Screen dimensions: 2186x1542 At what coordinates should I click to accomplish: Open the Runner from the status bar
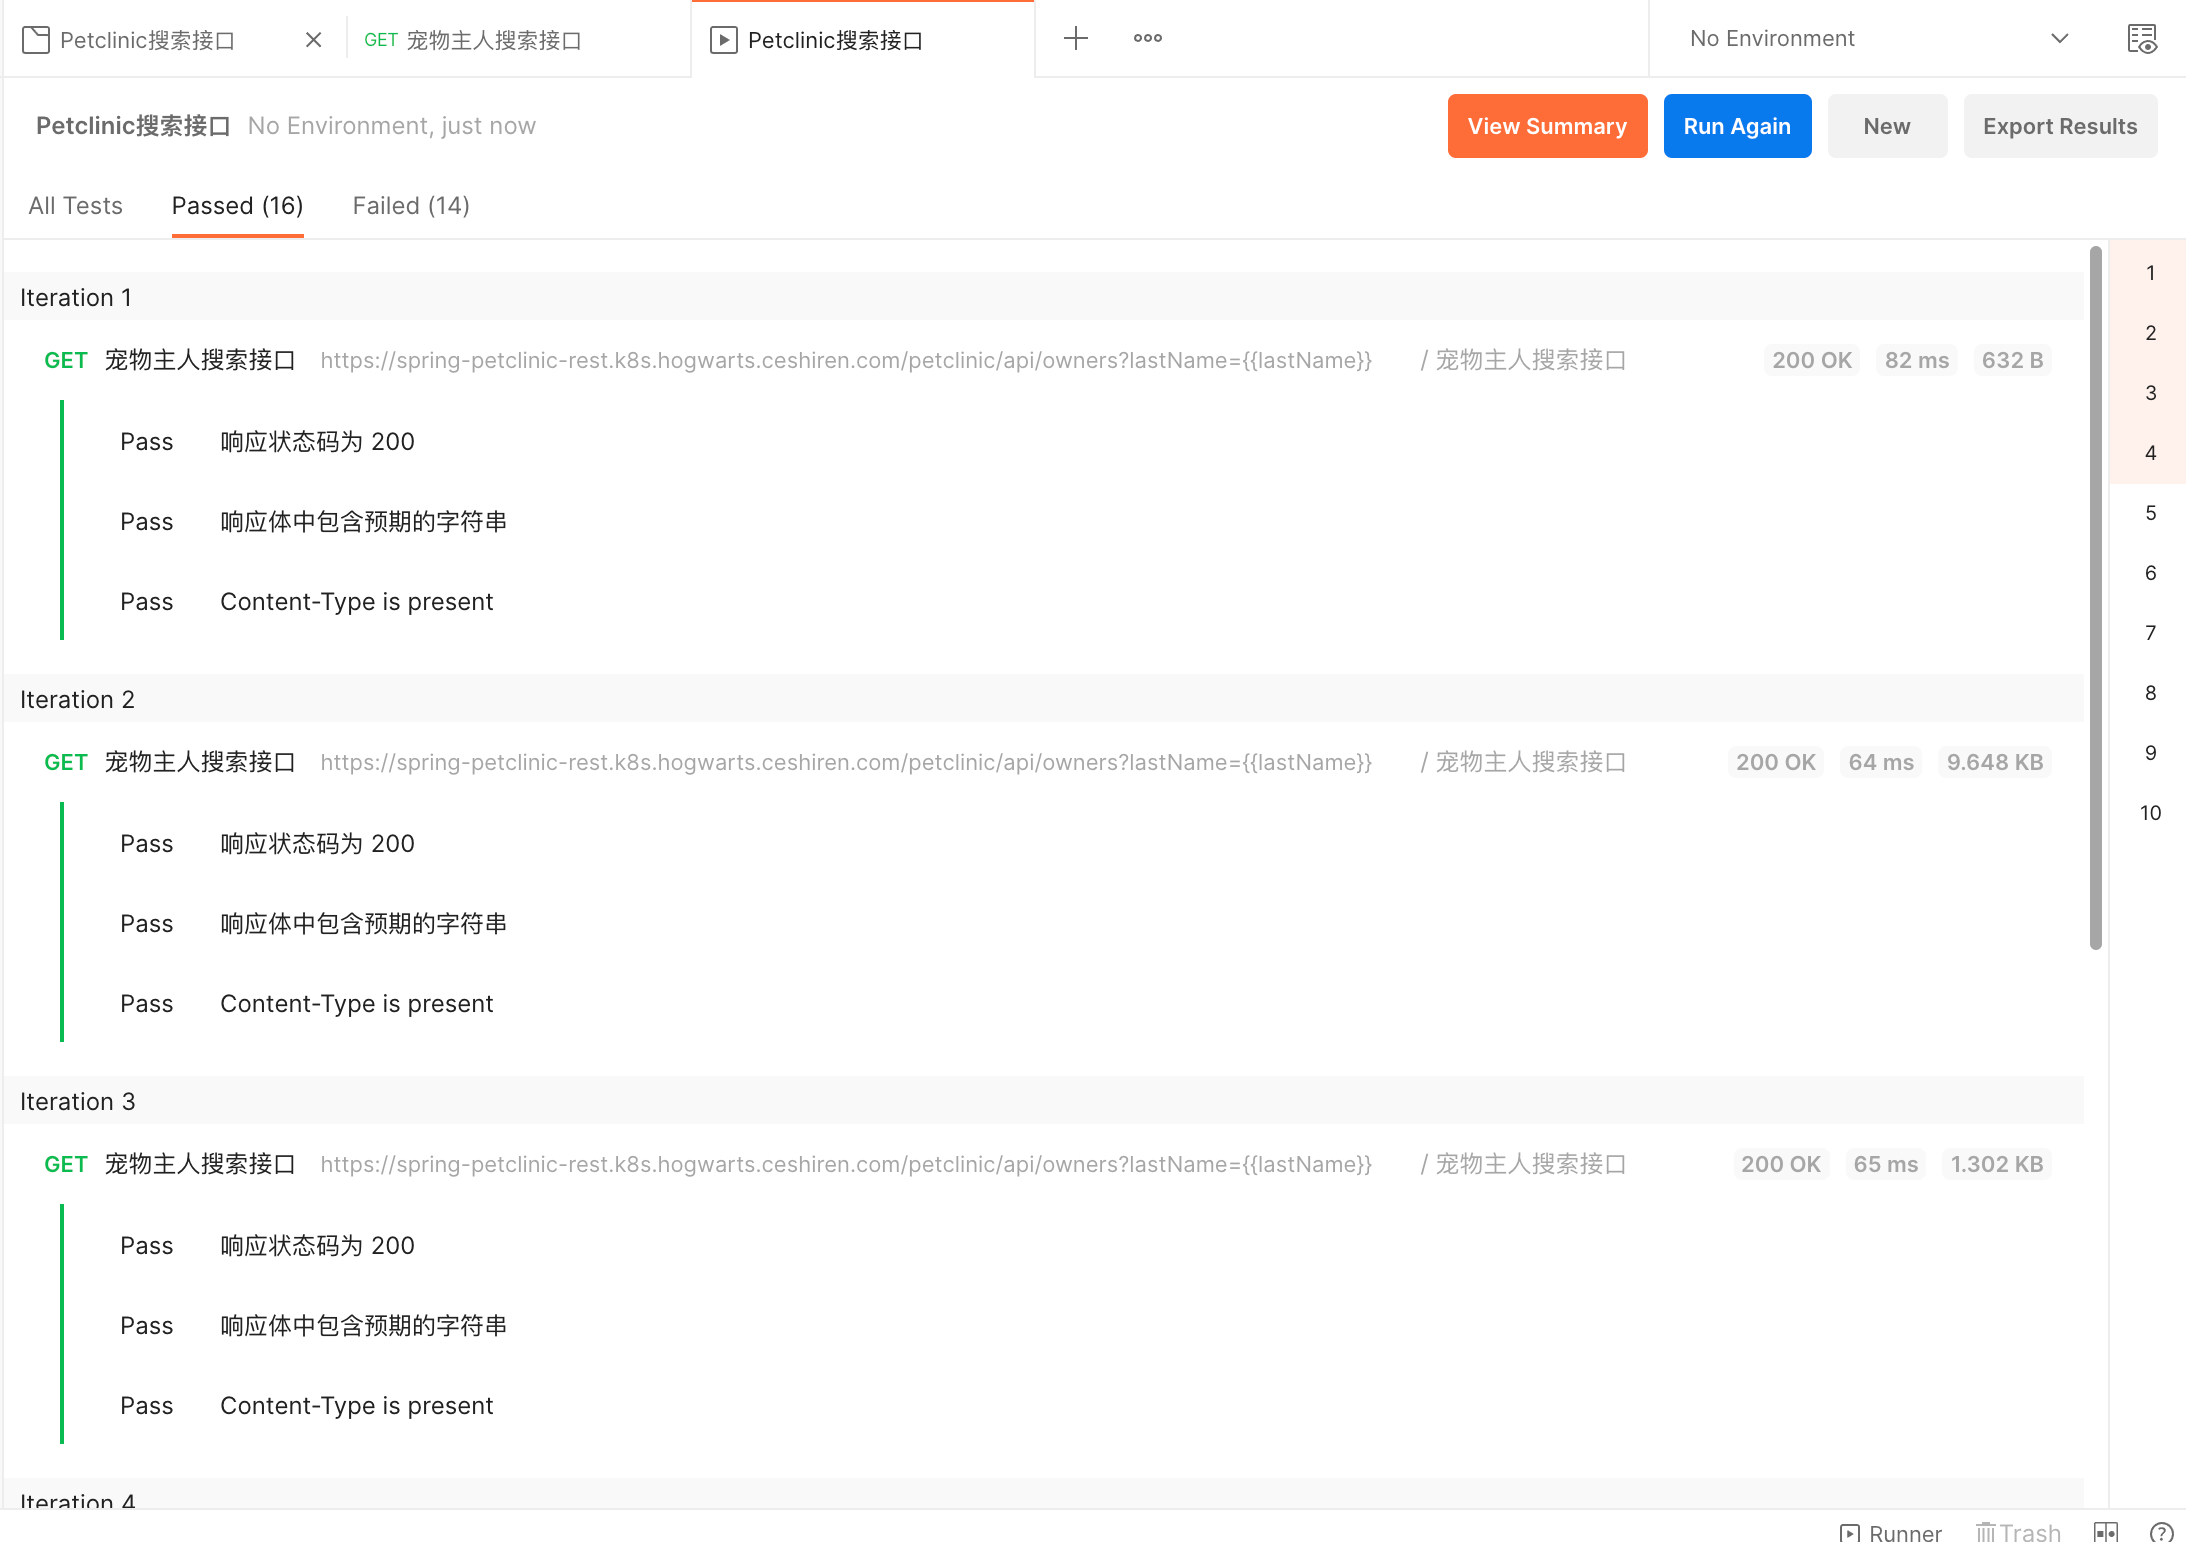(1891, 1532)
